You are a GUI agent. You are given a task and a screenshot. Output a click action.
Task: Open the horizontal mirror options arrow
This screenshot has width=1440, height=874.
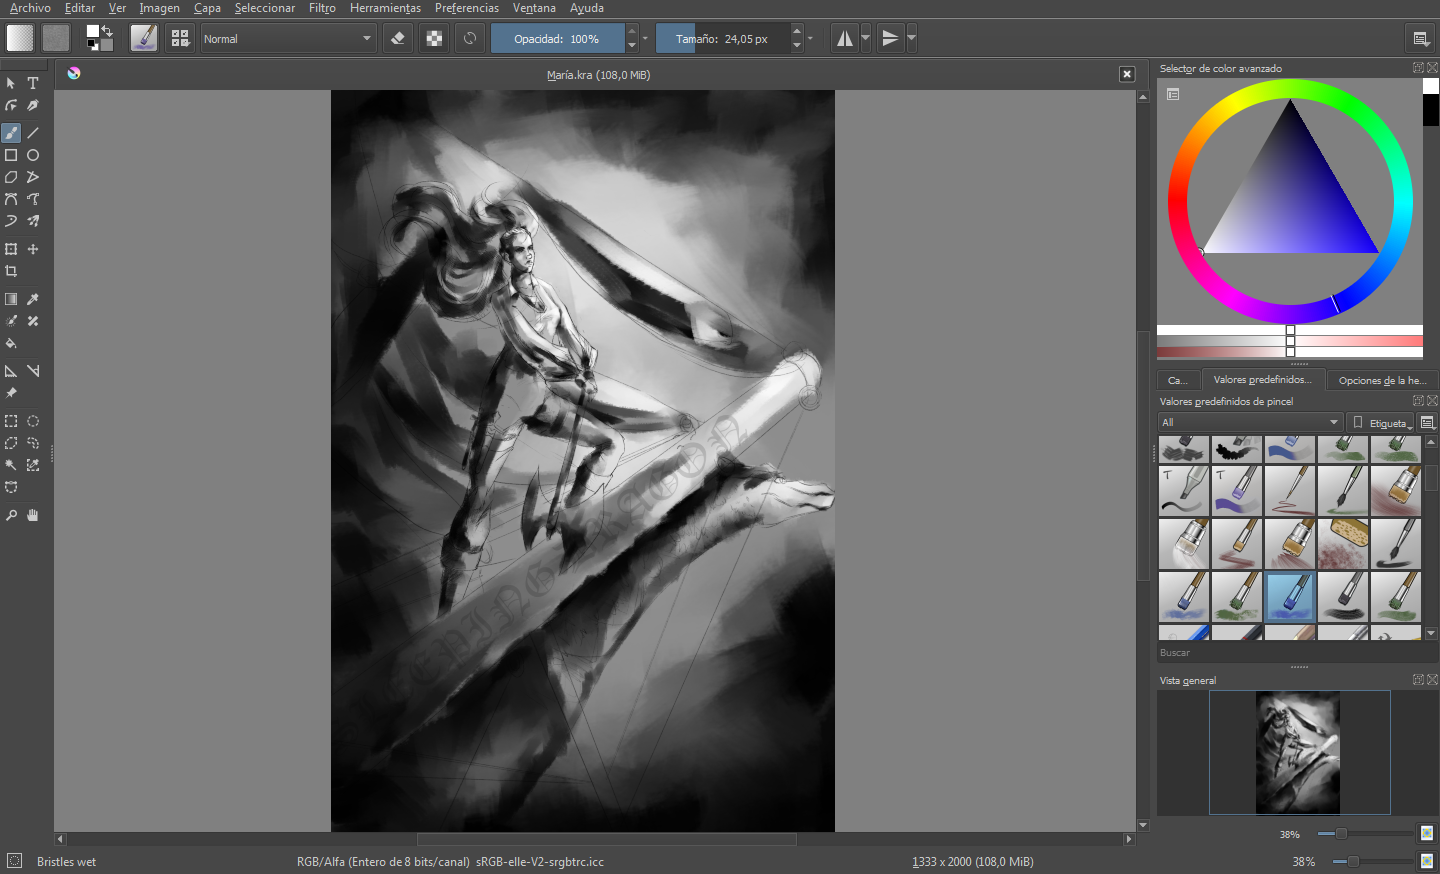[x=866, y=38]
